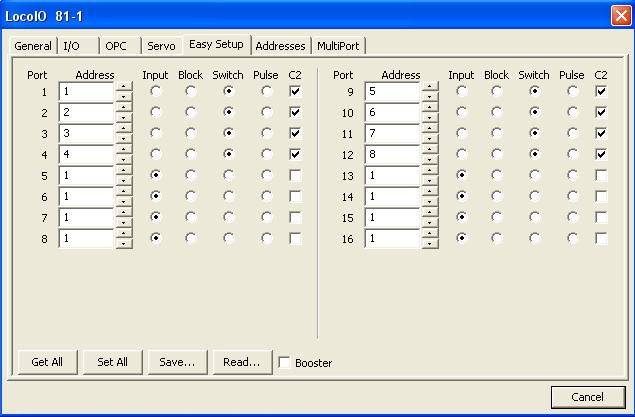Switch to the General tab
This screenshot has height=417, width=635.
click(x=33, y=46)
